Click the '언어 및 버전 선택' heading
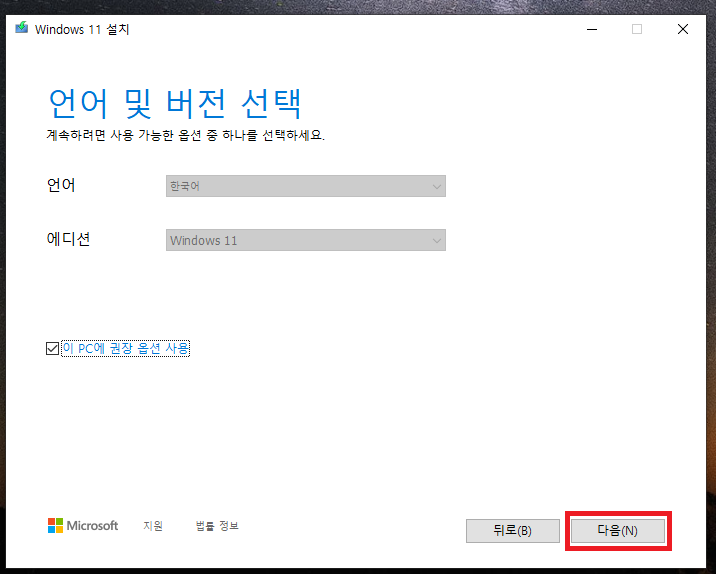The height and width of the screenshot is (574, 716). click(175, 104)
